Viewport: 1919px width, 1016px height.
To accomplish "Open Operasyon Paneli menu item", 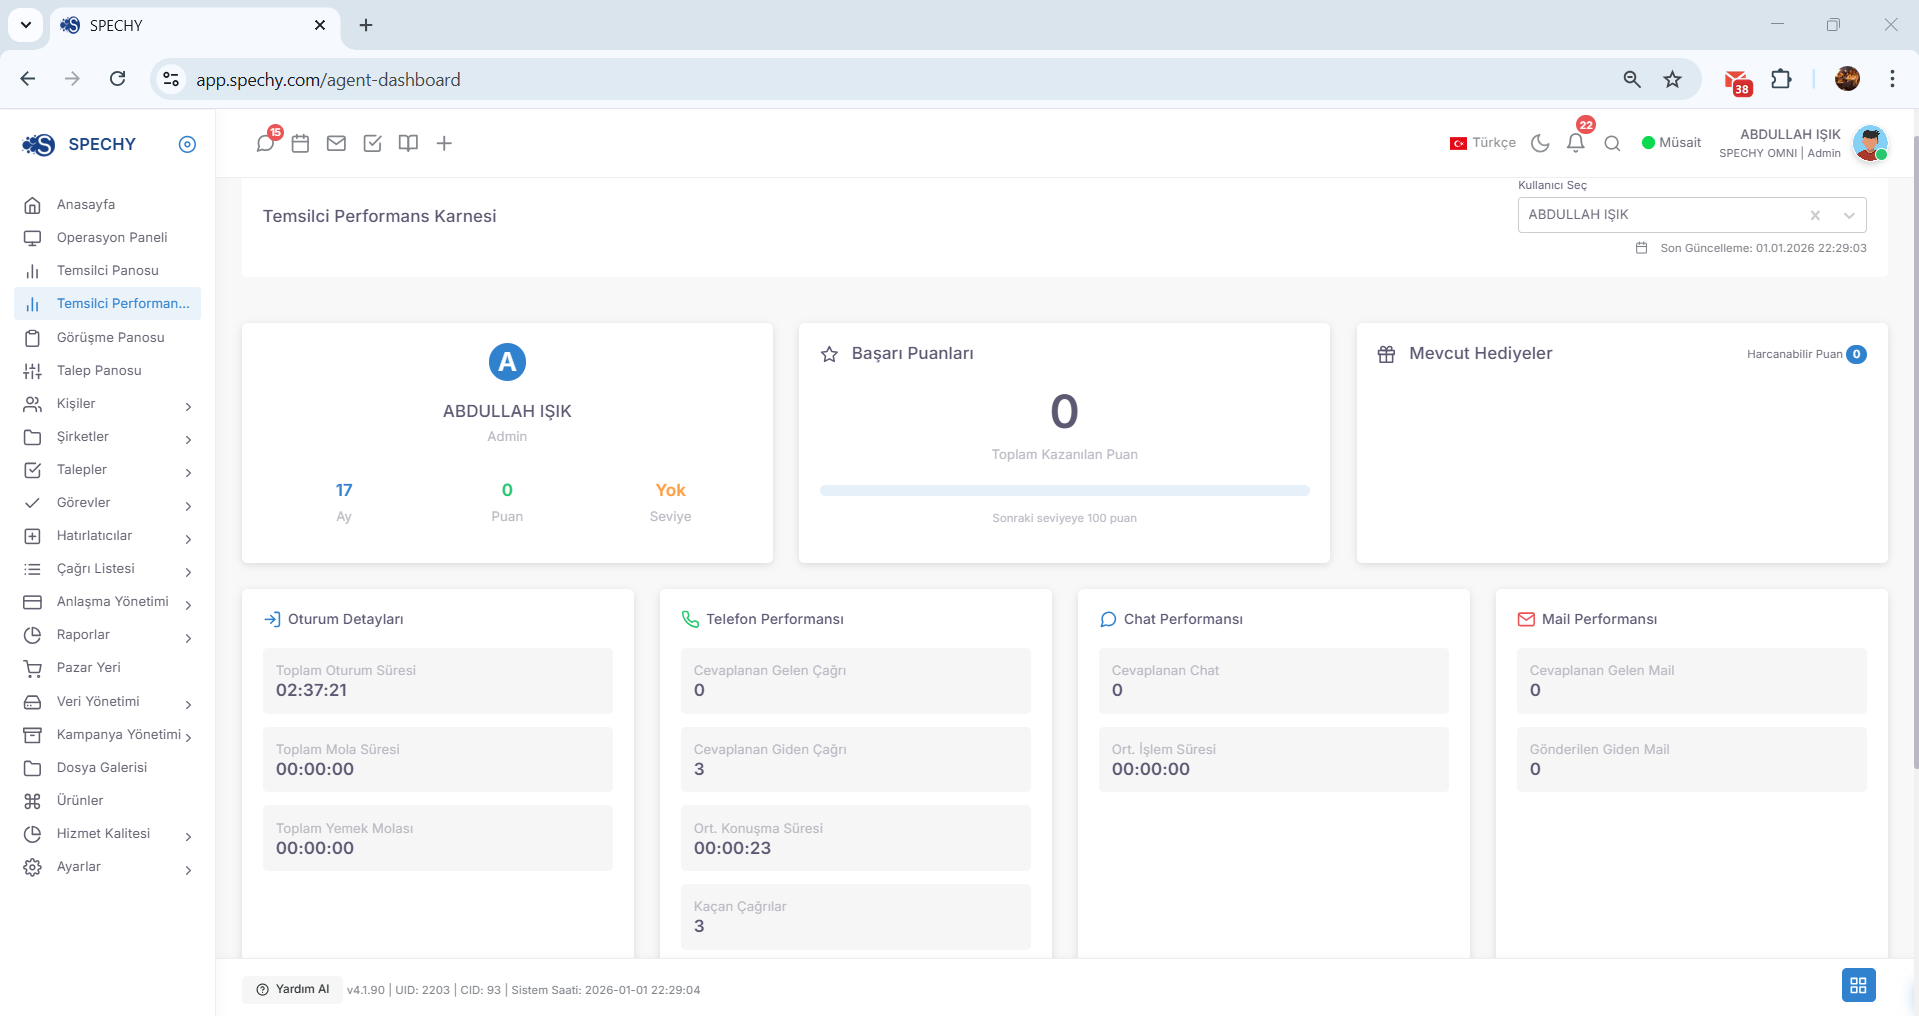I will (112, 238).
